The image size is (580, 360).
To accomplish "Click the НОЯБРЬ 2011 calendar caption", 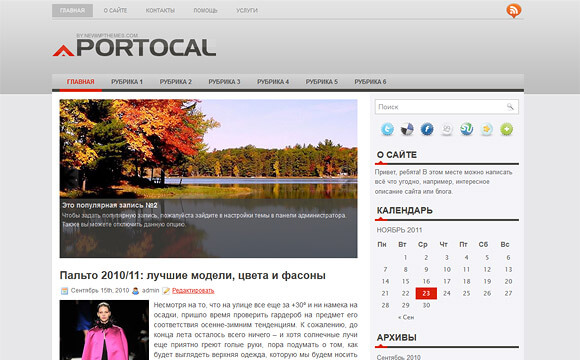I will point(399,230).
